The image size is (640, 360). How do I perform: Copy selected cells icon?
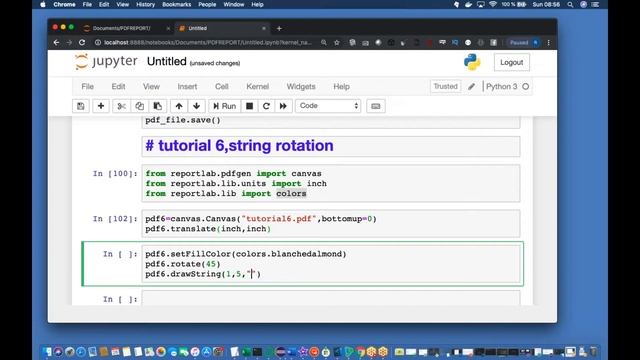coord(139,106)
